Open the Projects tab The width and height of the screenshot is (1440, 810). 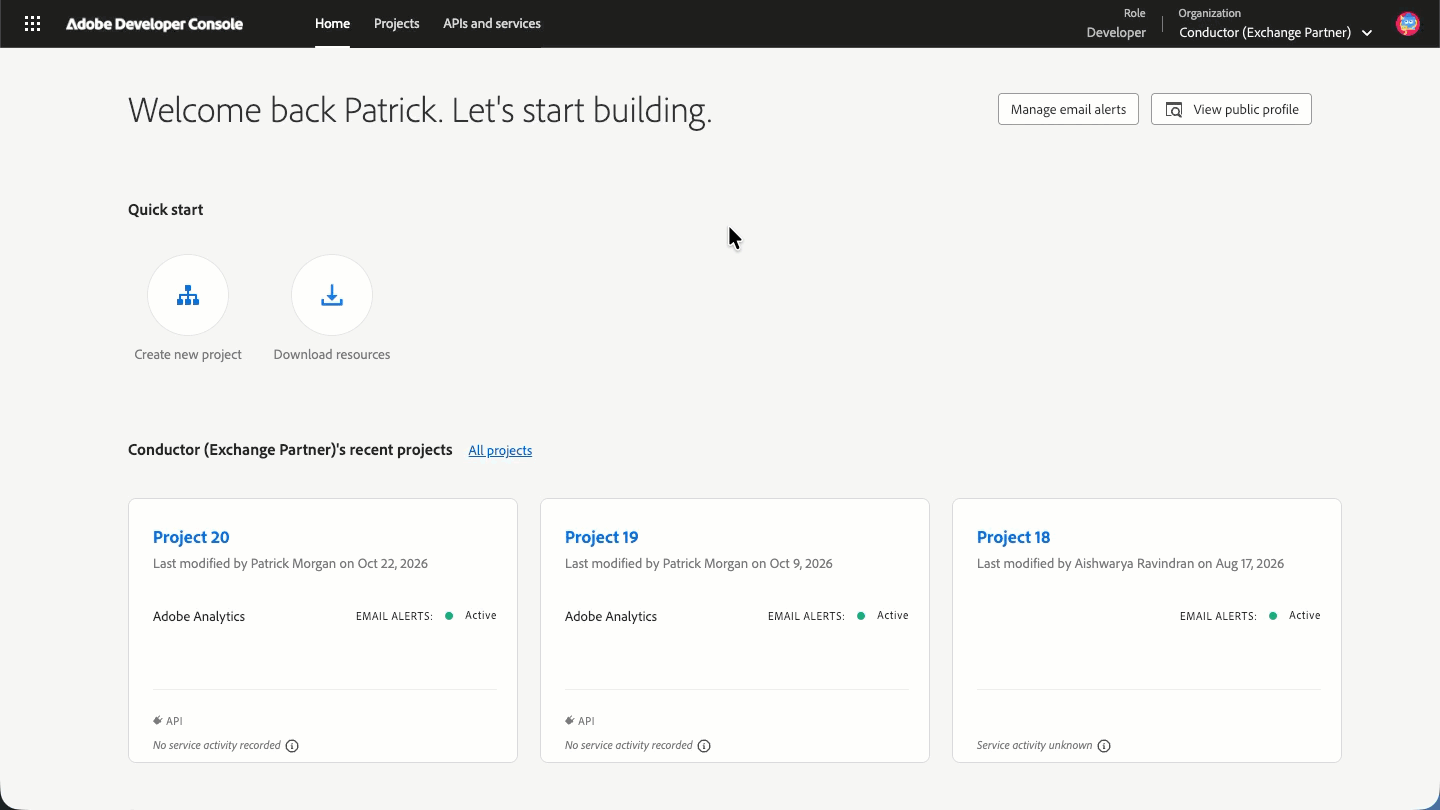(x=397, y=24)
